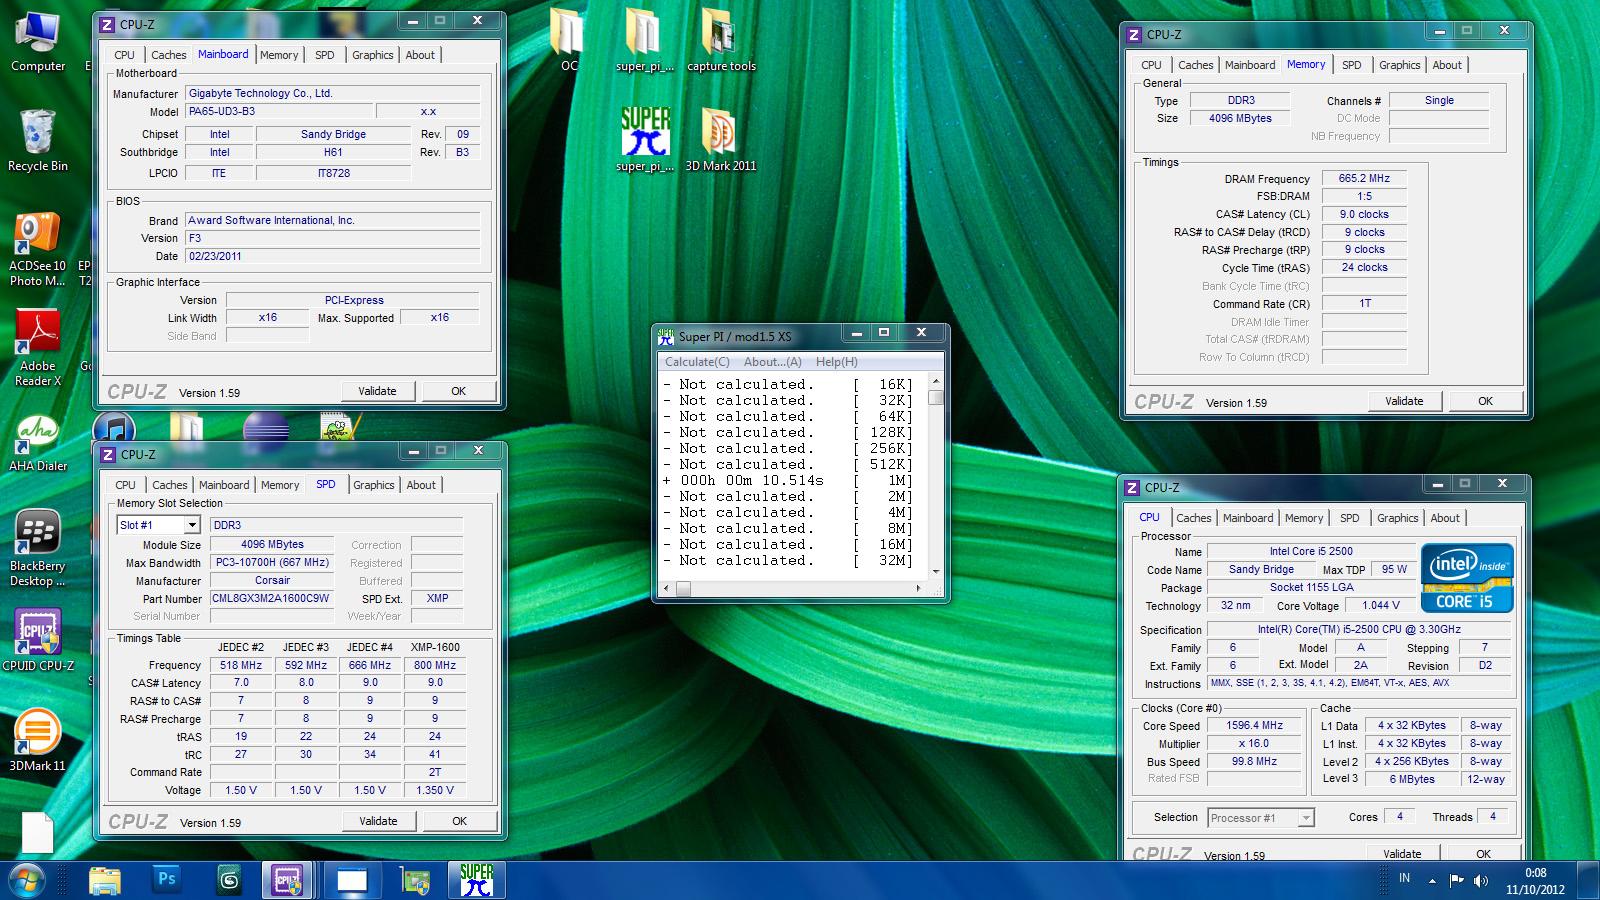The height and width of the screenshot is (900, 1600).
Task: Select the 3D Mark 2011 desktop icon
Action: tap(721, 140)
